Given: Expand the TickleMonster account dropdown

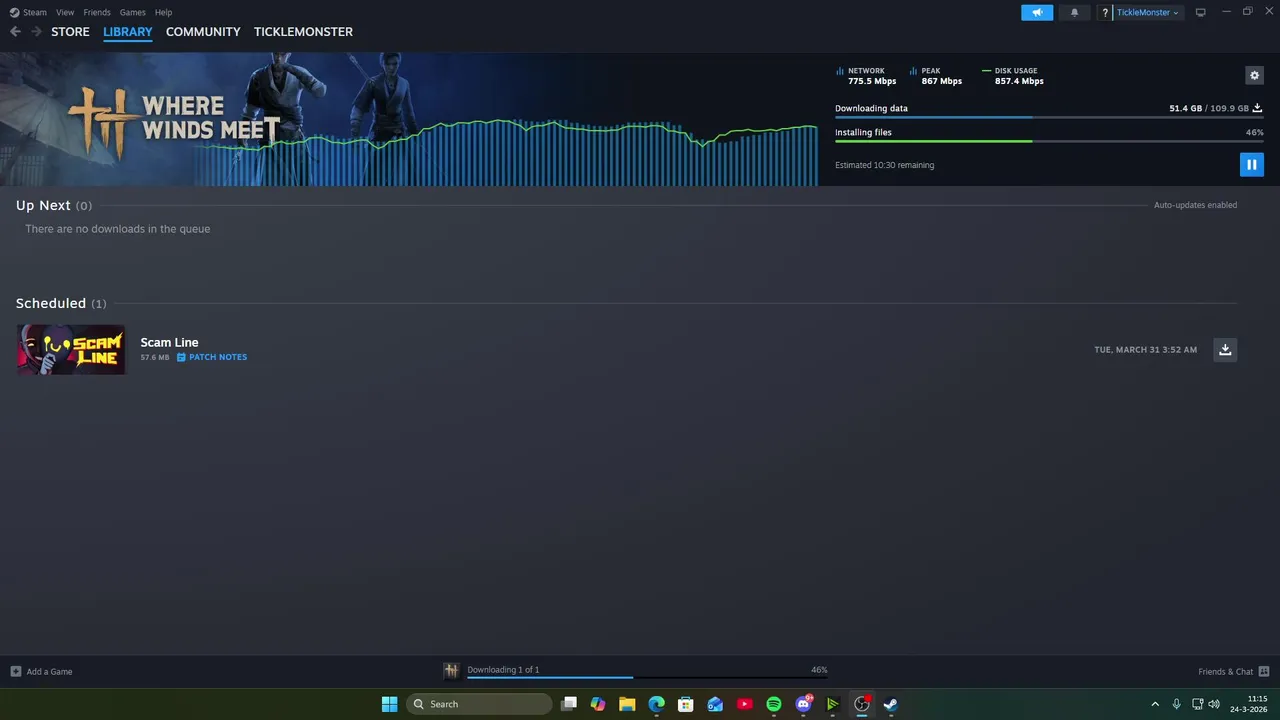Looking at the screenshot, I should pyautogui.click(x=1147, y=12).
